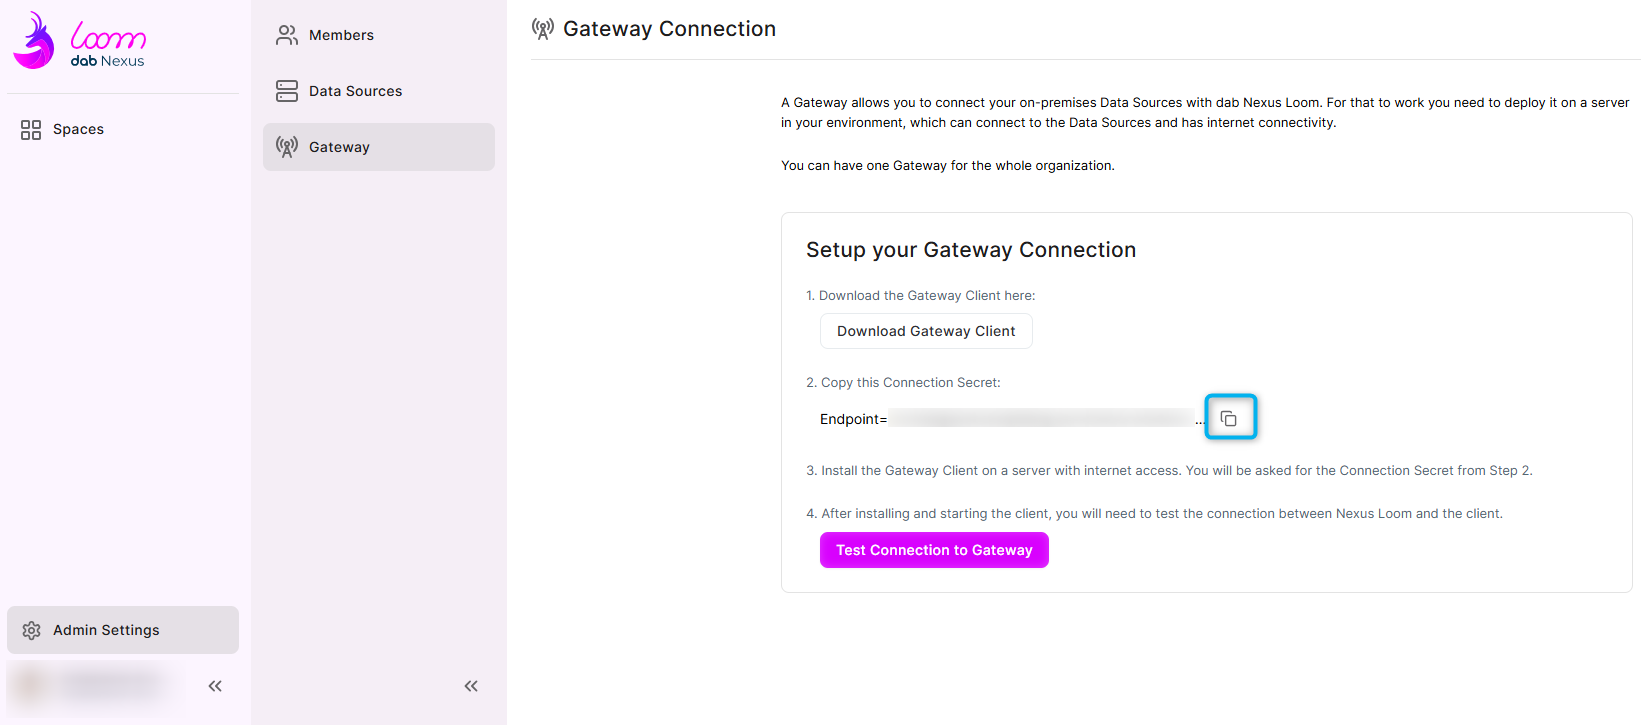
Task: Click the Gateway antenna icon in the sidebar
Action: coord(287,146)
